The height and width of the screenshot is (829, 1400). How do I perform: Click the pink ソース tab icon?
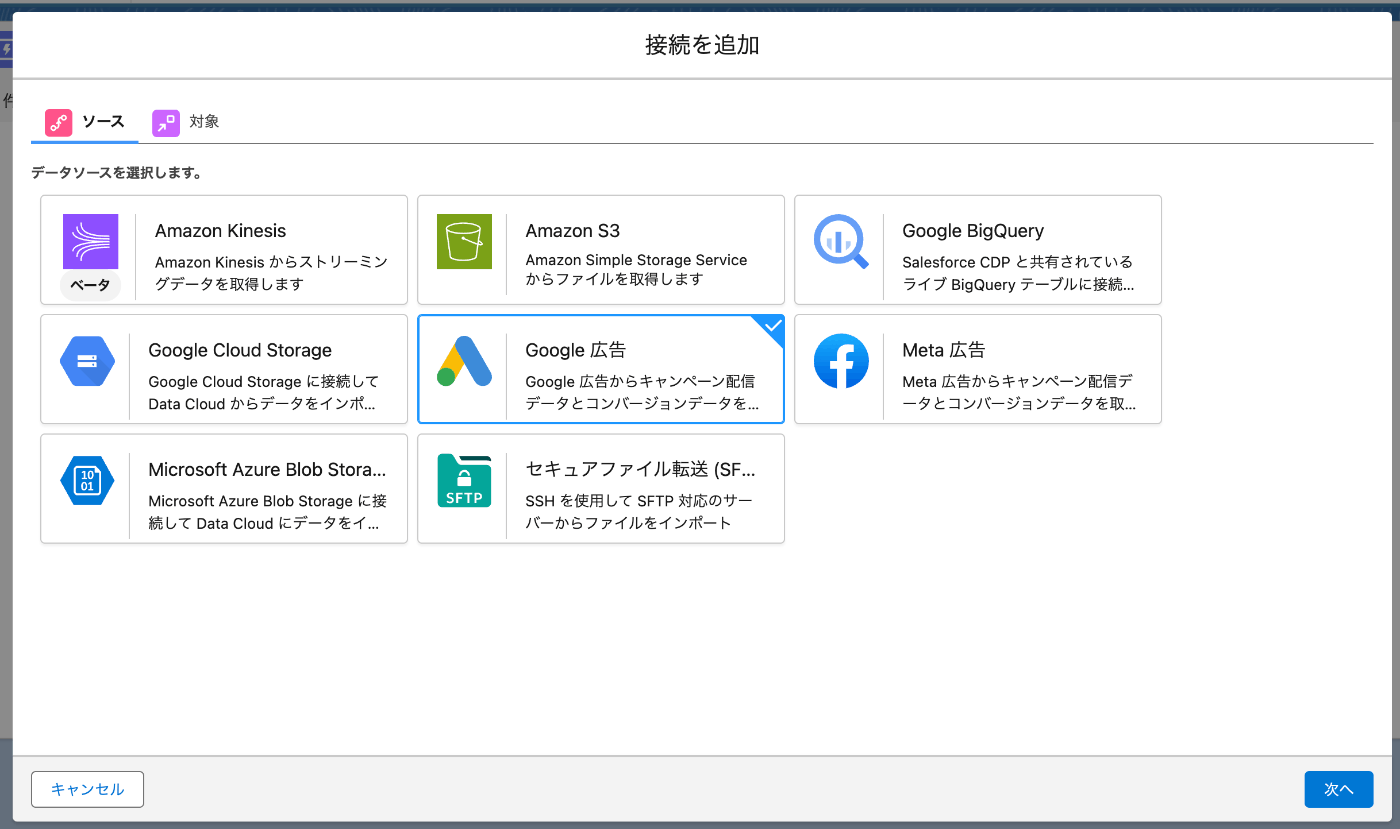pos(59,123)
